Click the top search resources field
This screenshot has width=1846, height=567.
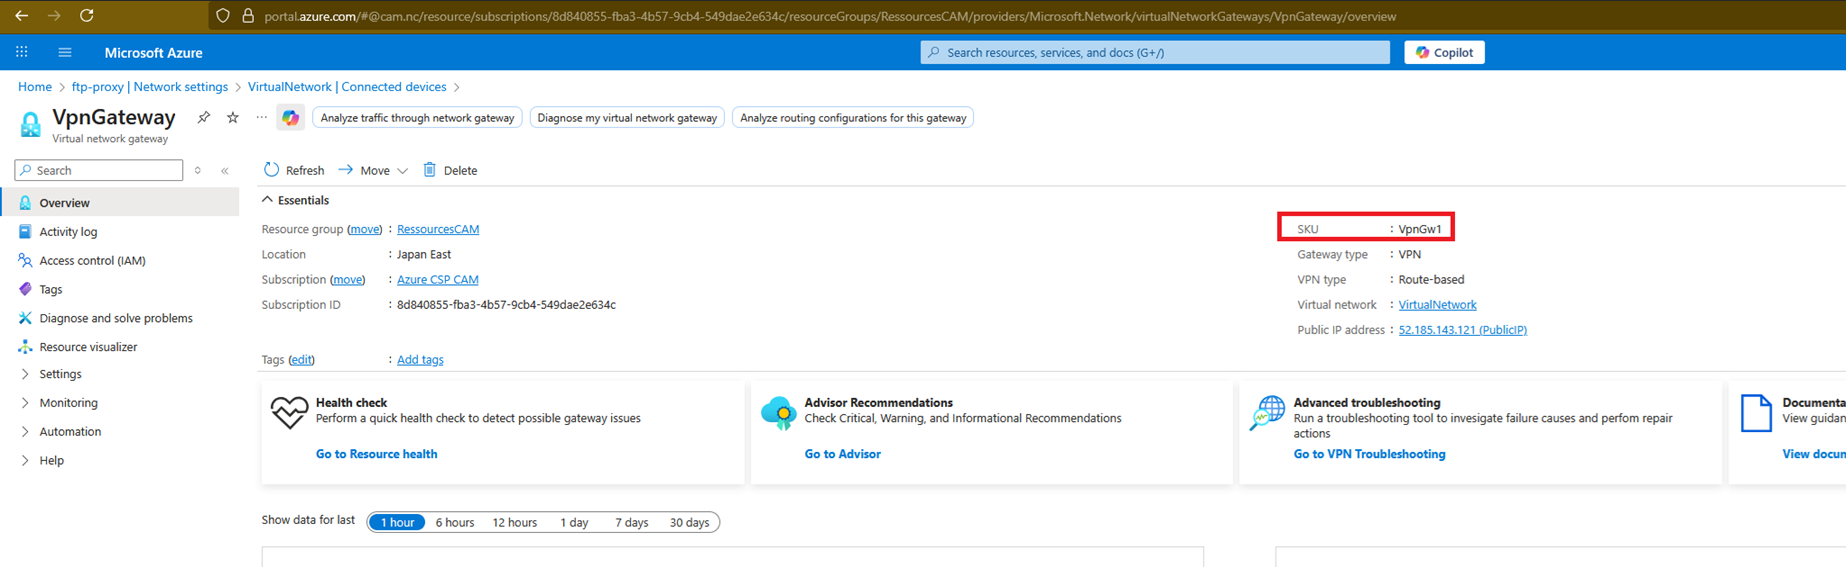pos(1155,52)
